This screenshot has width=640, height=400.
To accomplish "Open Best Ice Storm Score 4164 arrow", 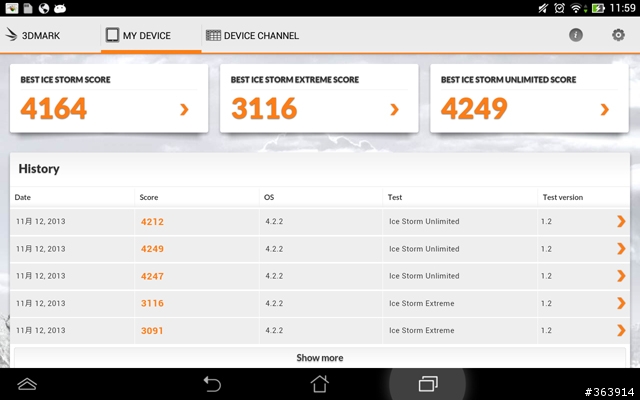I will 184,109.
